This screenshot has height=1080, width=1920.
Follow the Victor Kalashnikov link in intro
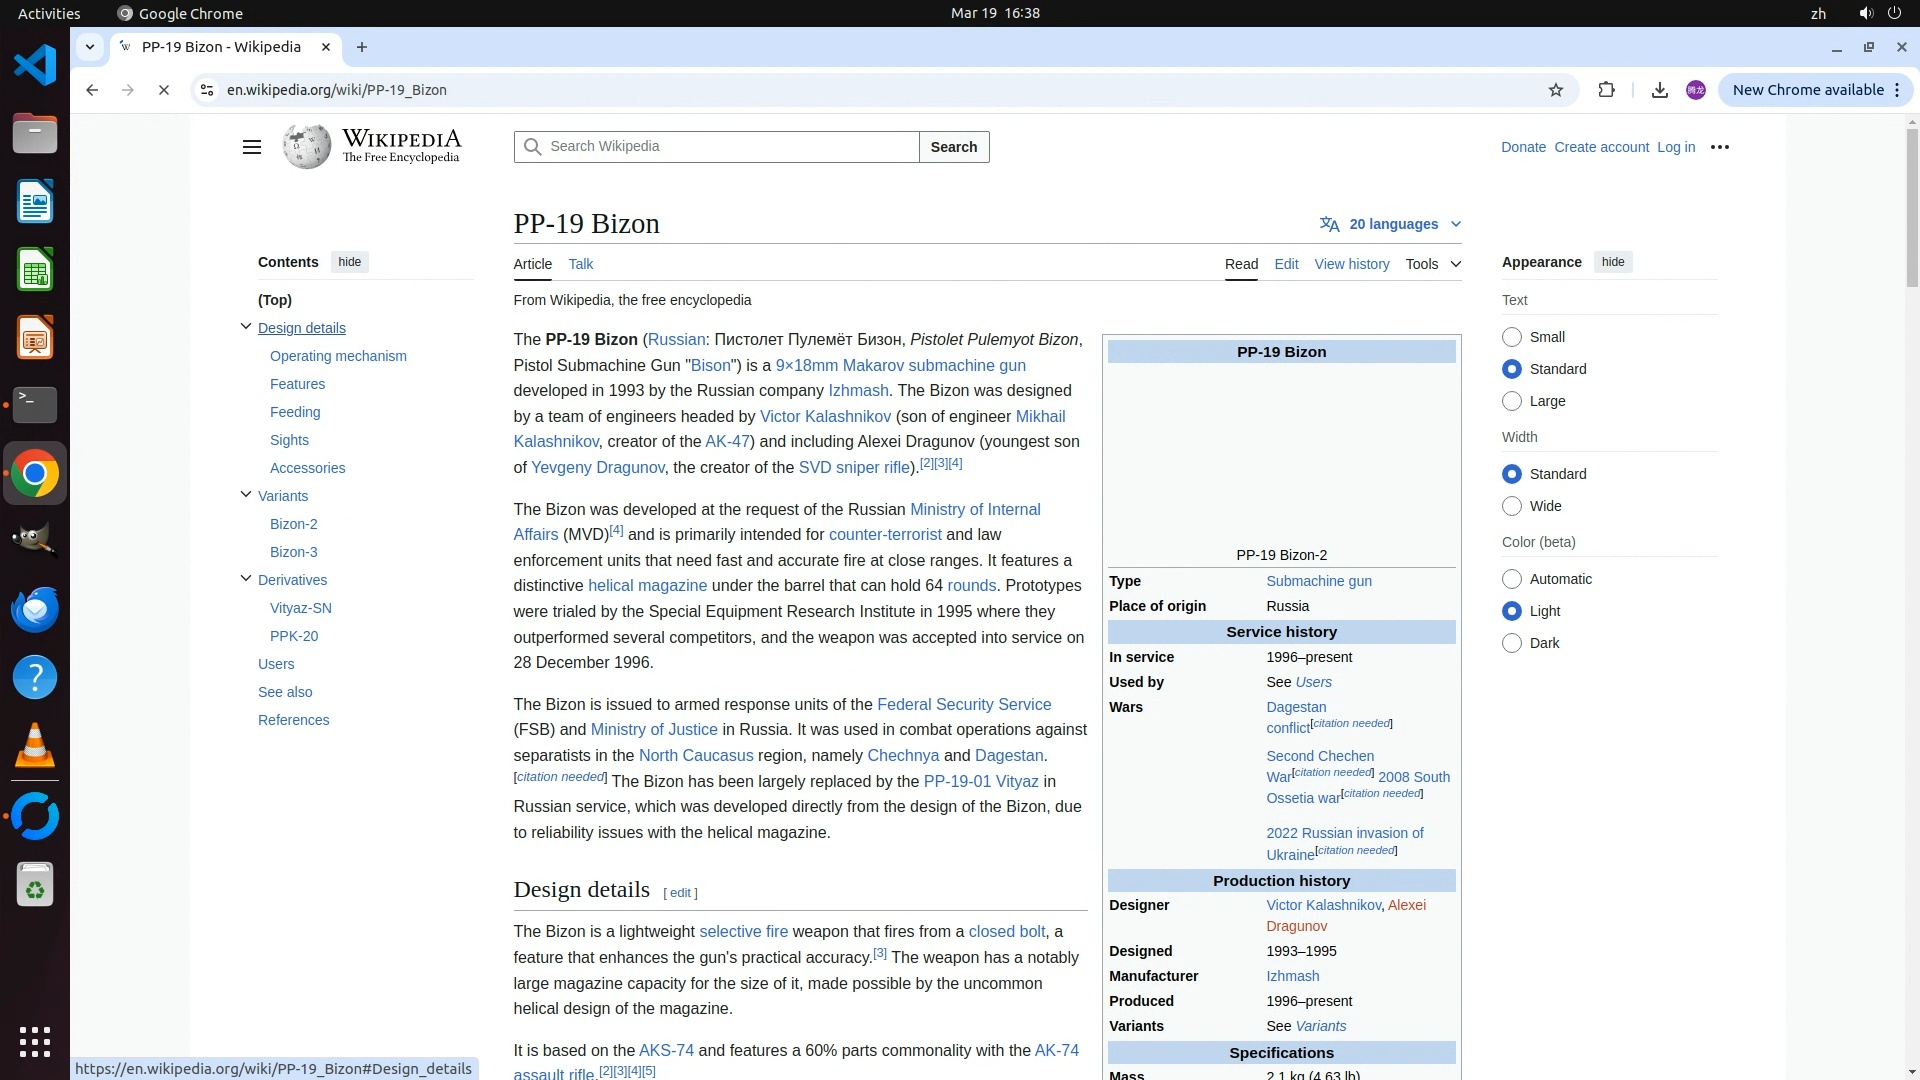pos(824,416)
